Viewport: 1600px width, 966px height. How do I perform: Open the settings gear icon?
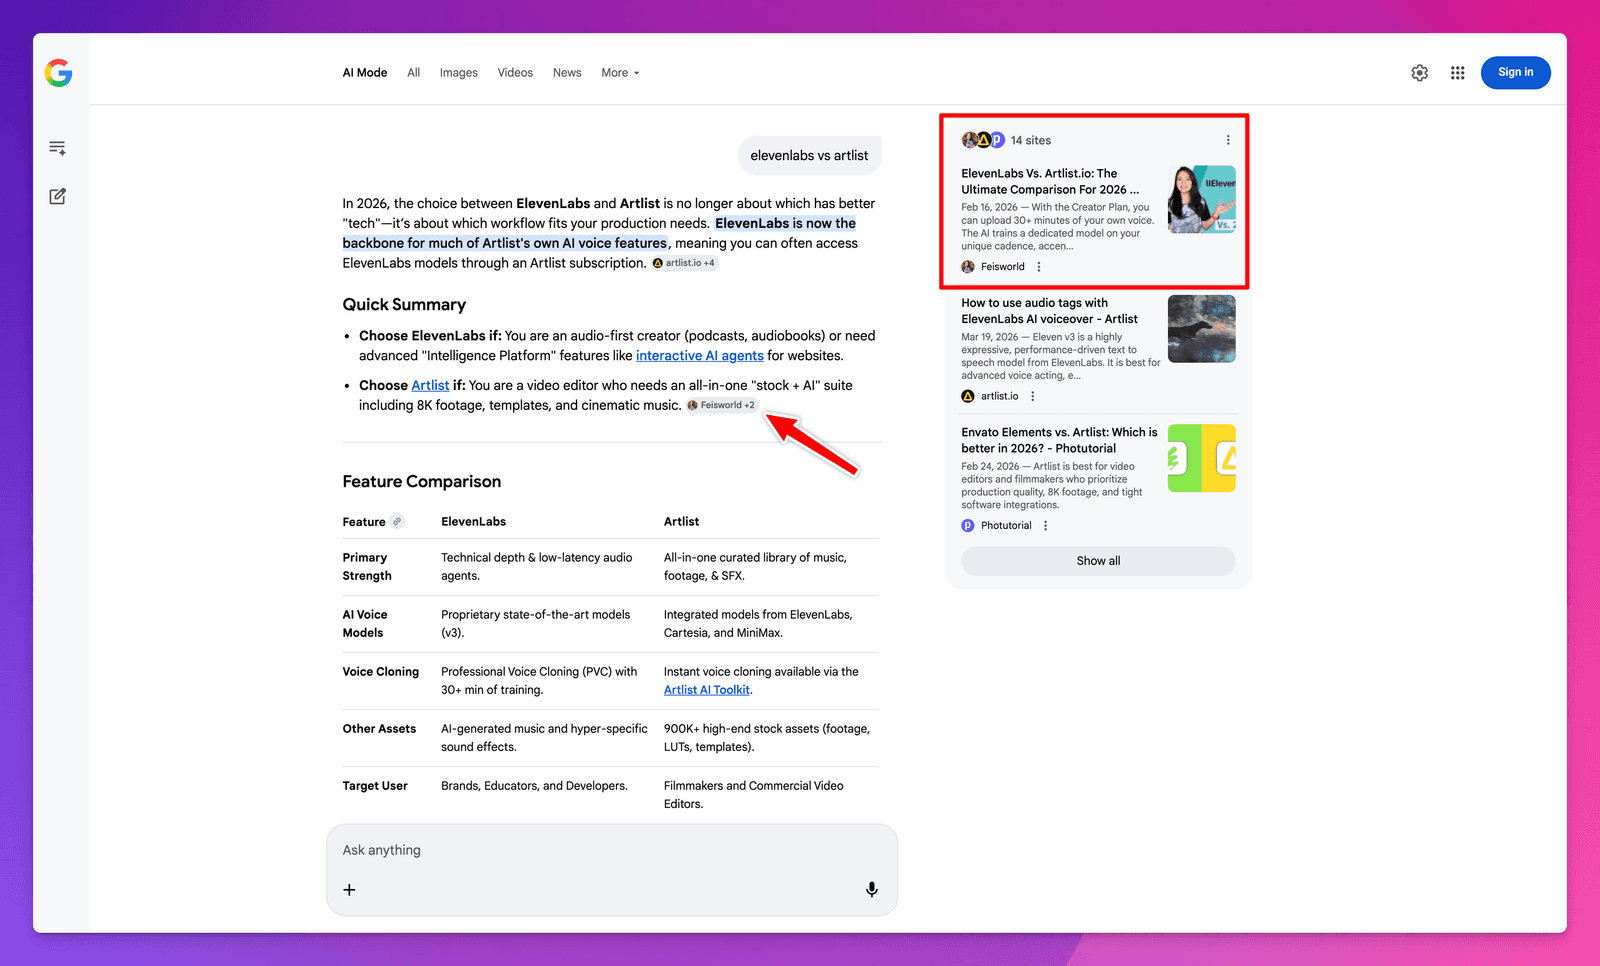[x=1419, y=73]
